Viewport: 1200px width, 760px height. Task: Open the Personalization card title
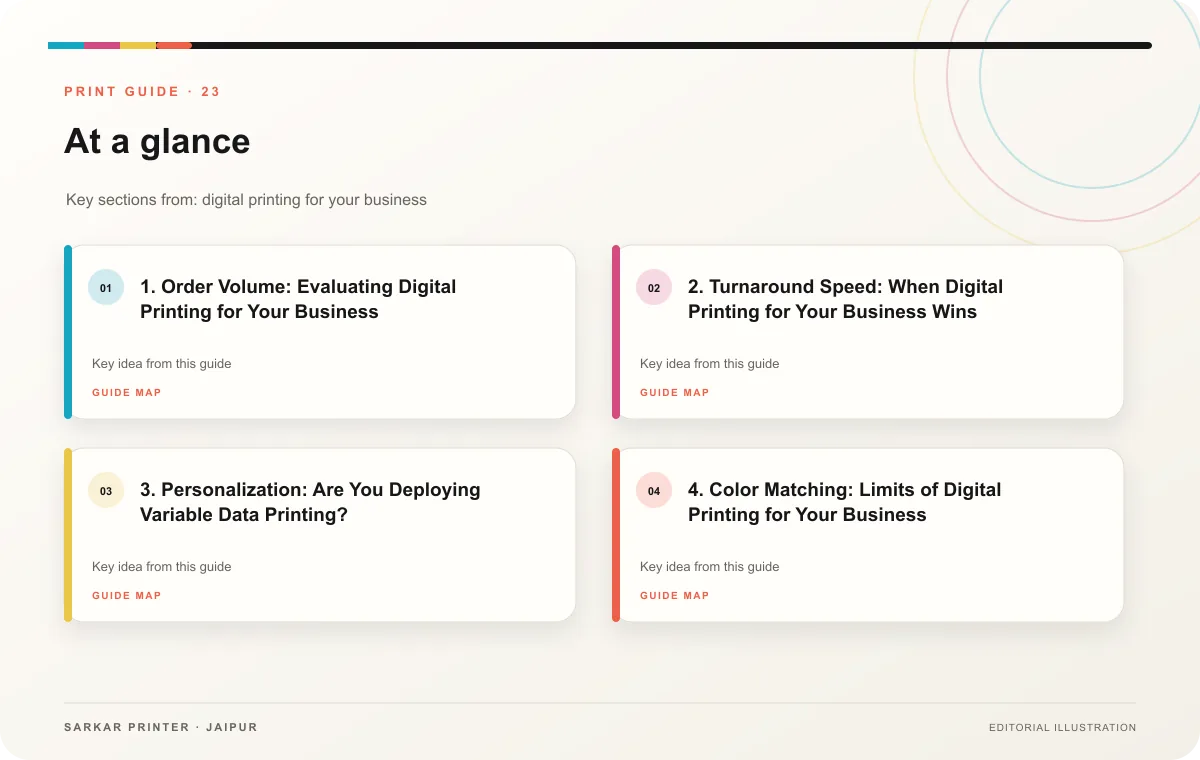coord(310,502)
